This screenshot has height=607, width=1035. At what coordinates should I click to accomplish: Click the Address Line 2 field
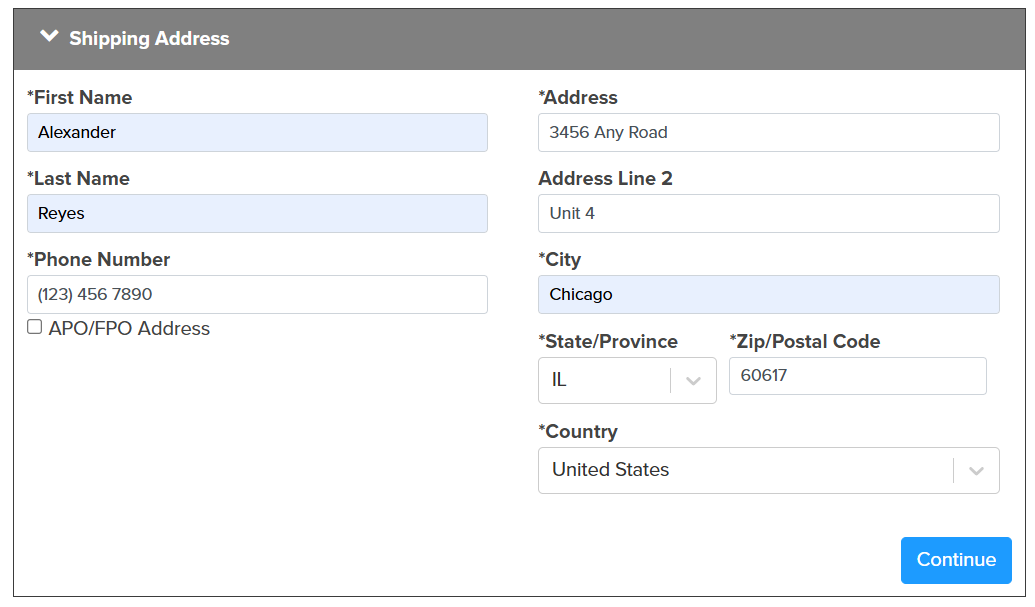[x=769, y=214]
